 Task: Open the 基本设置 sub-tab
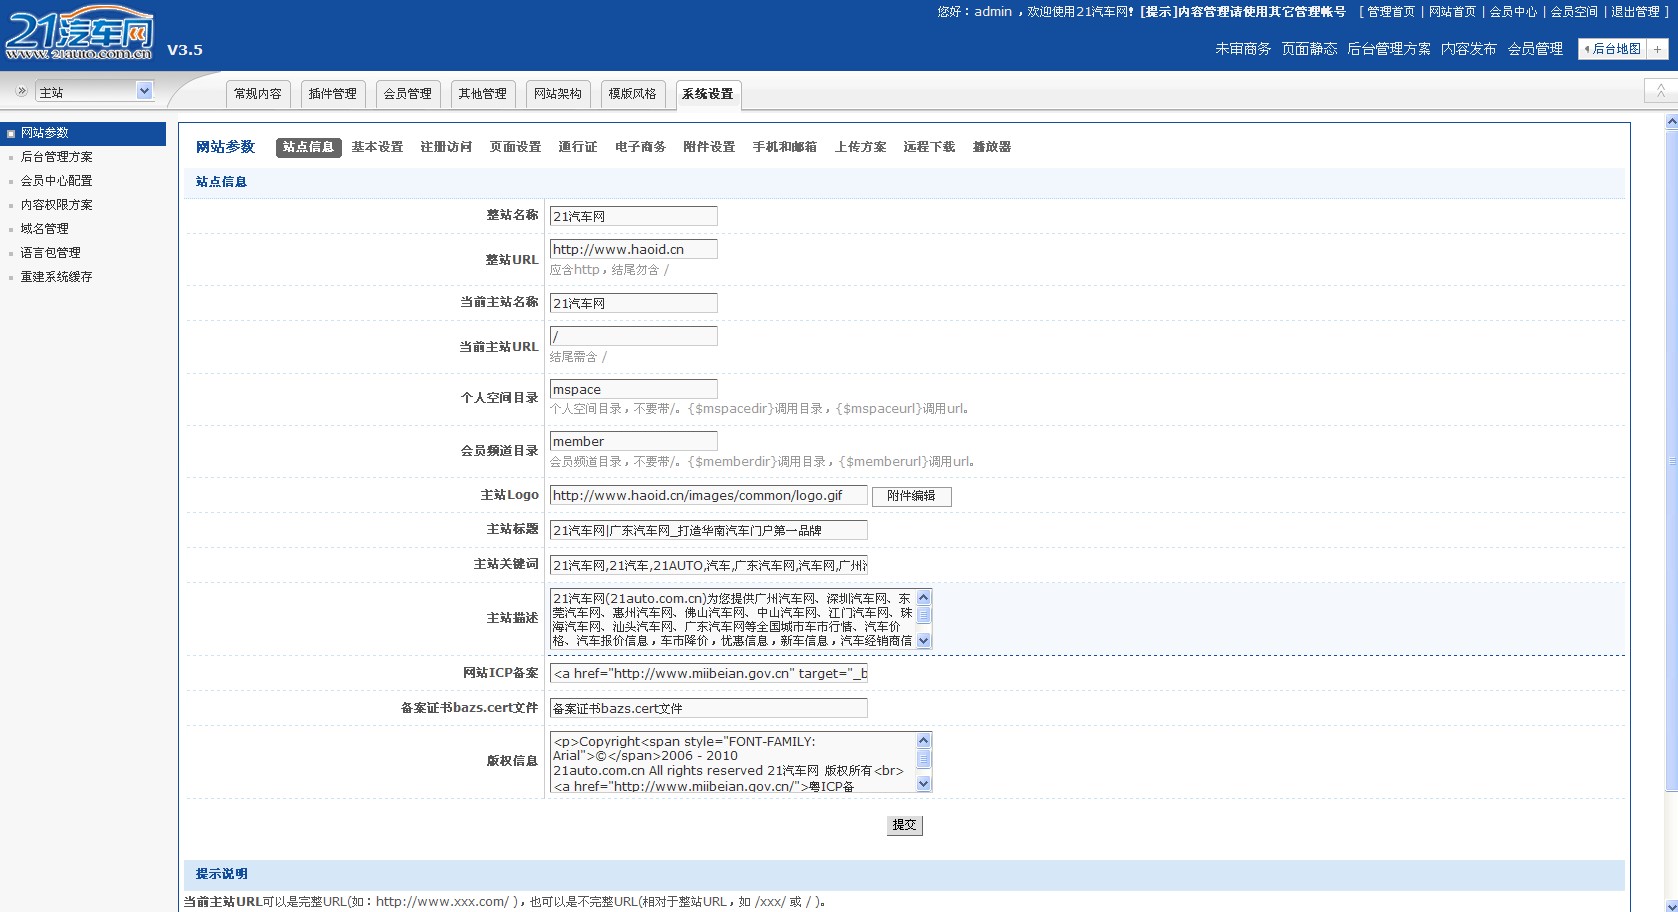(x=377, y=147)
